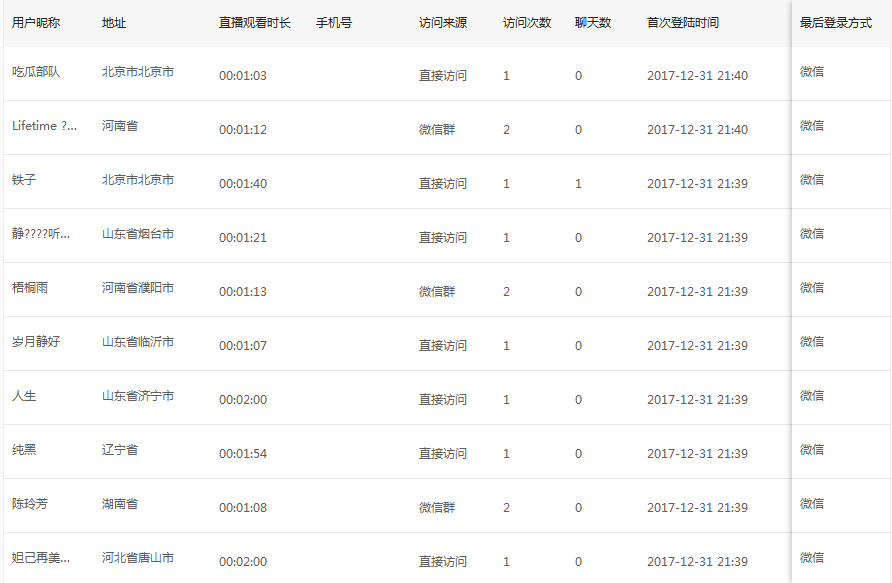892x583 pixels.
Task: Click watch duration 00:01:07
Action: click(x=243, y=346)
